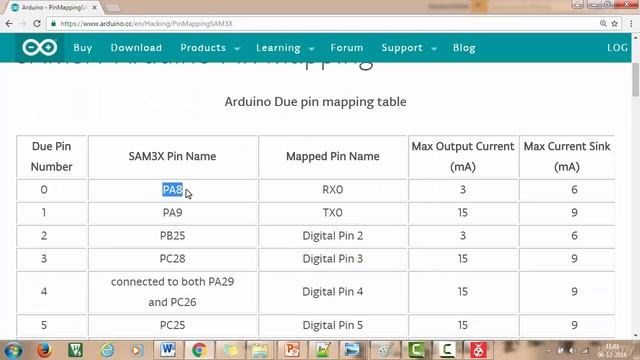Click the highlighted PA8 cell

click(173, 190)
